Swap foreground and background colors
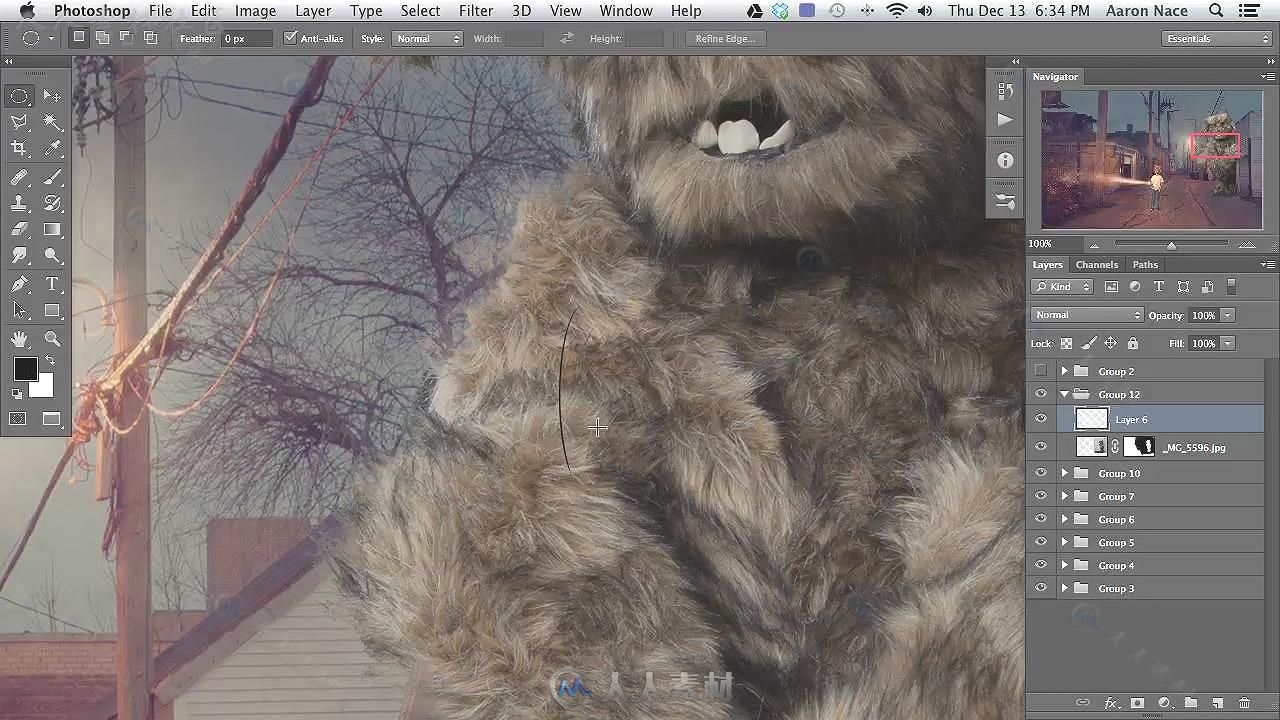This screenshot has height=720, width=1280. [x=50, y=360]
